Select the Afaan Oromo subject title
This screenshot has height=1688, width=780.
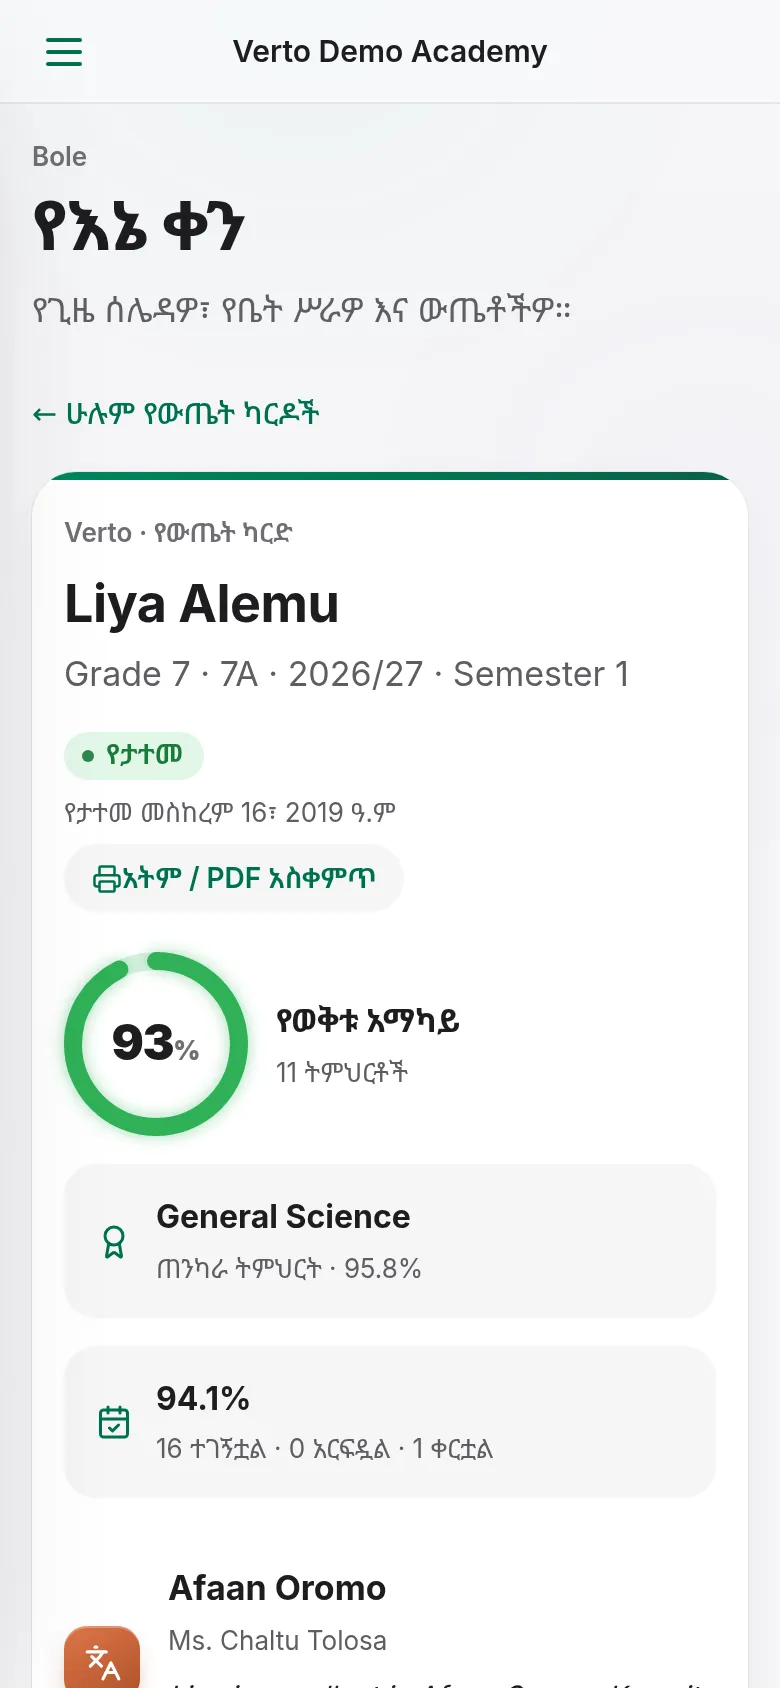(277, 1588)
